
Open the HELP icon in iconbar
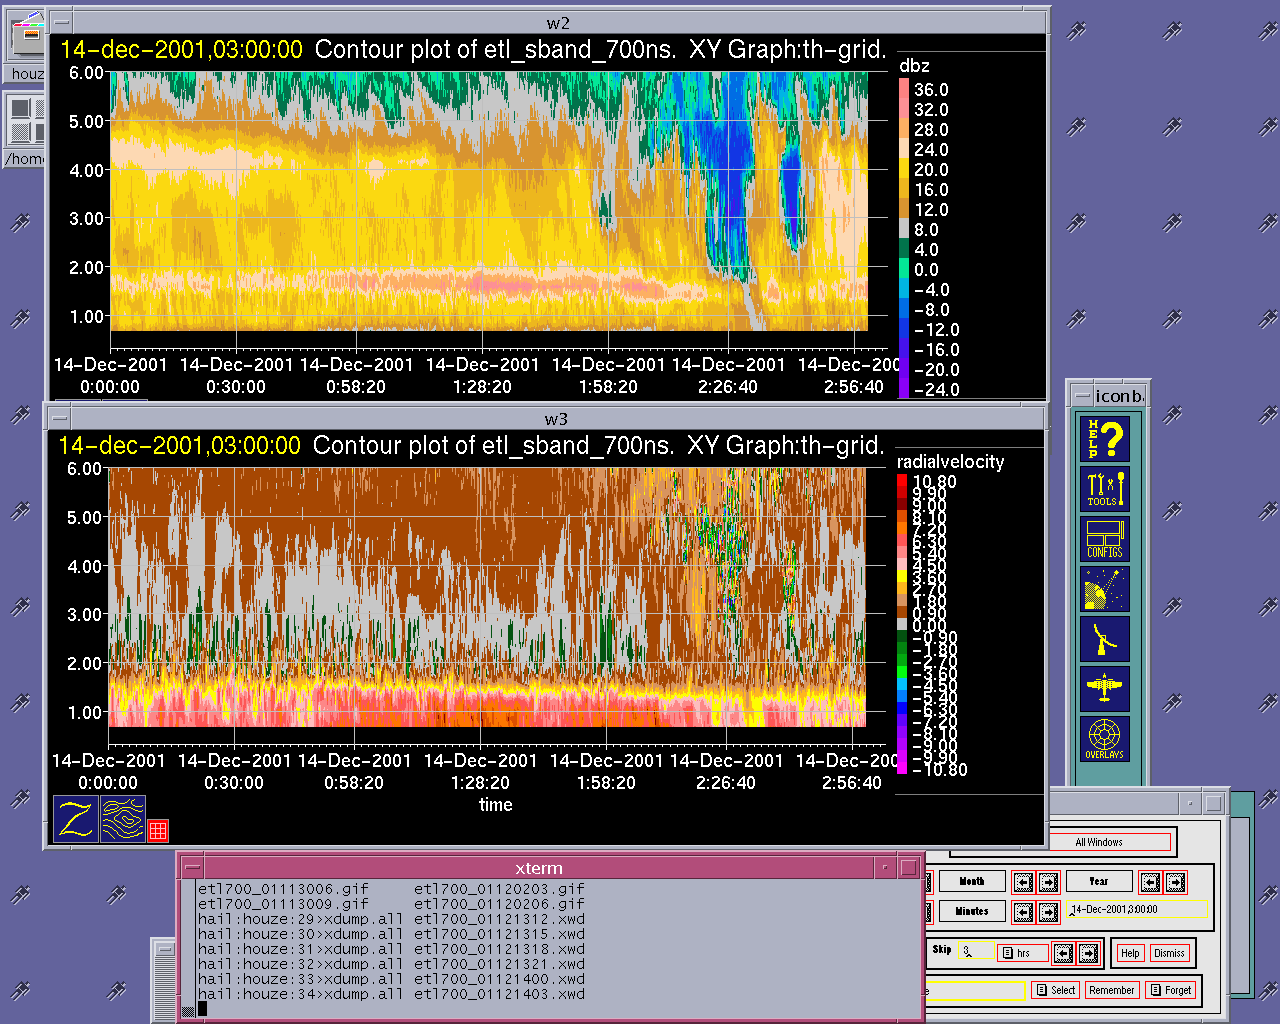[x=1105, y=439]
